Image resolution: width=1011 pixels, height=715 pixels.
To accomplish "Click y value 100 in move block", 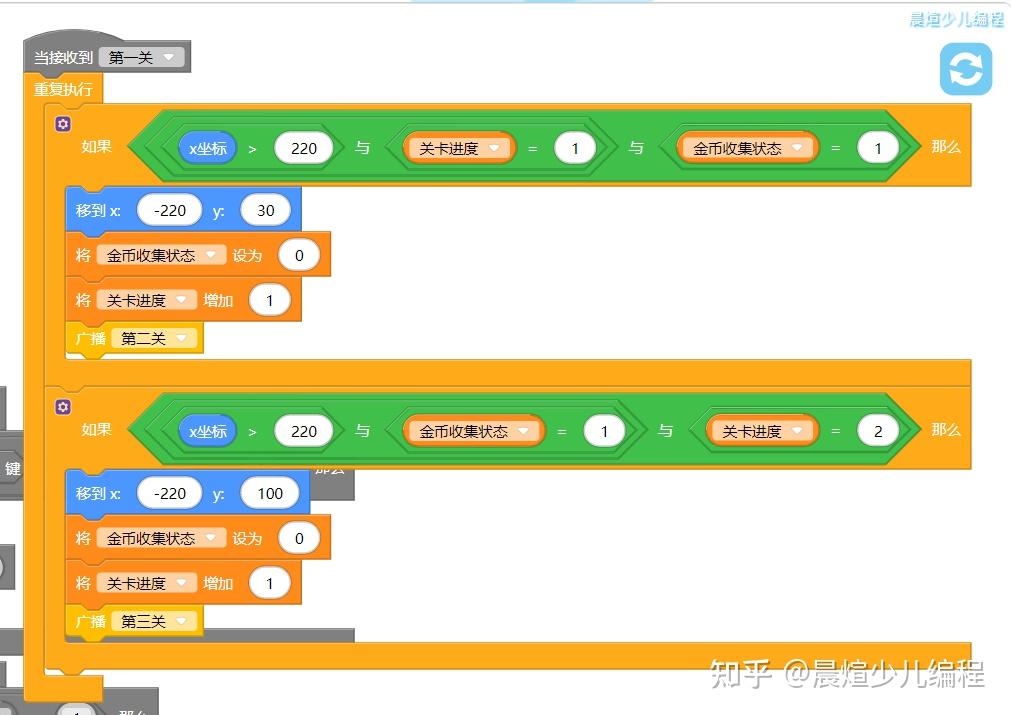I will pyautogui.click(x=270, y=493).
